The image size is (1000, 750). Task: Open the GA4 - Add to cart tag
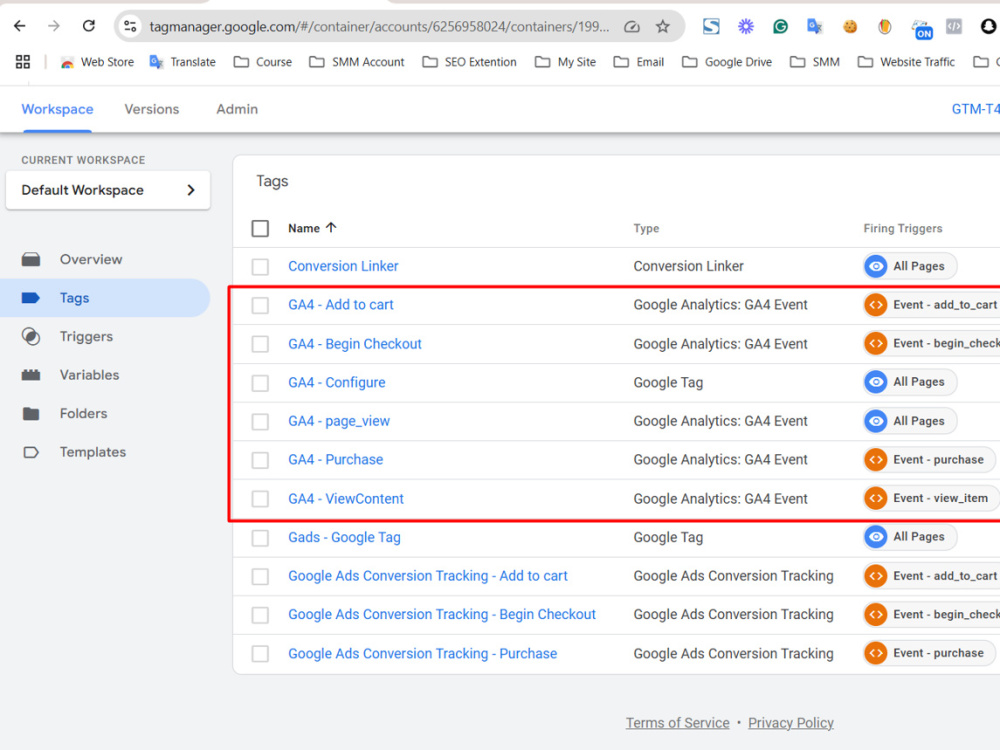tap(341, 305)
